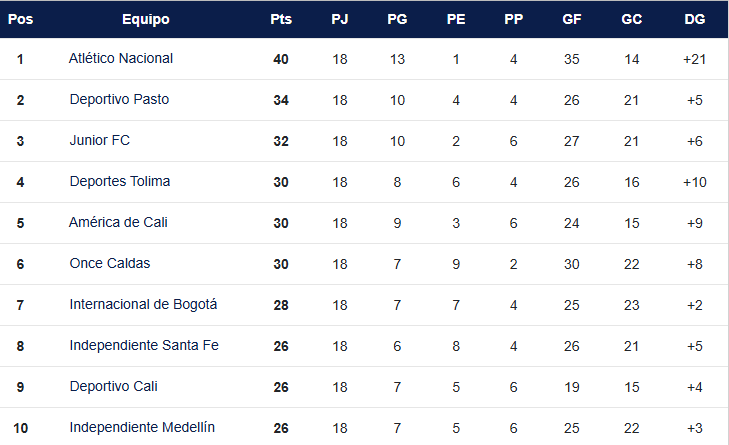729x445 pixels.
Task: Open Independiente Santa Fe entry
Action: click(x=144, y=346)
